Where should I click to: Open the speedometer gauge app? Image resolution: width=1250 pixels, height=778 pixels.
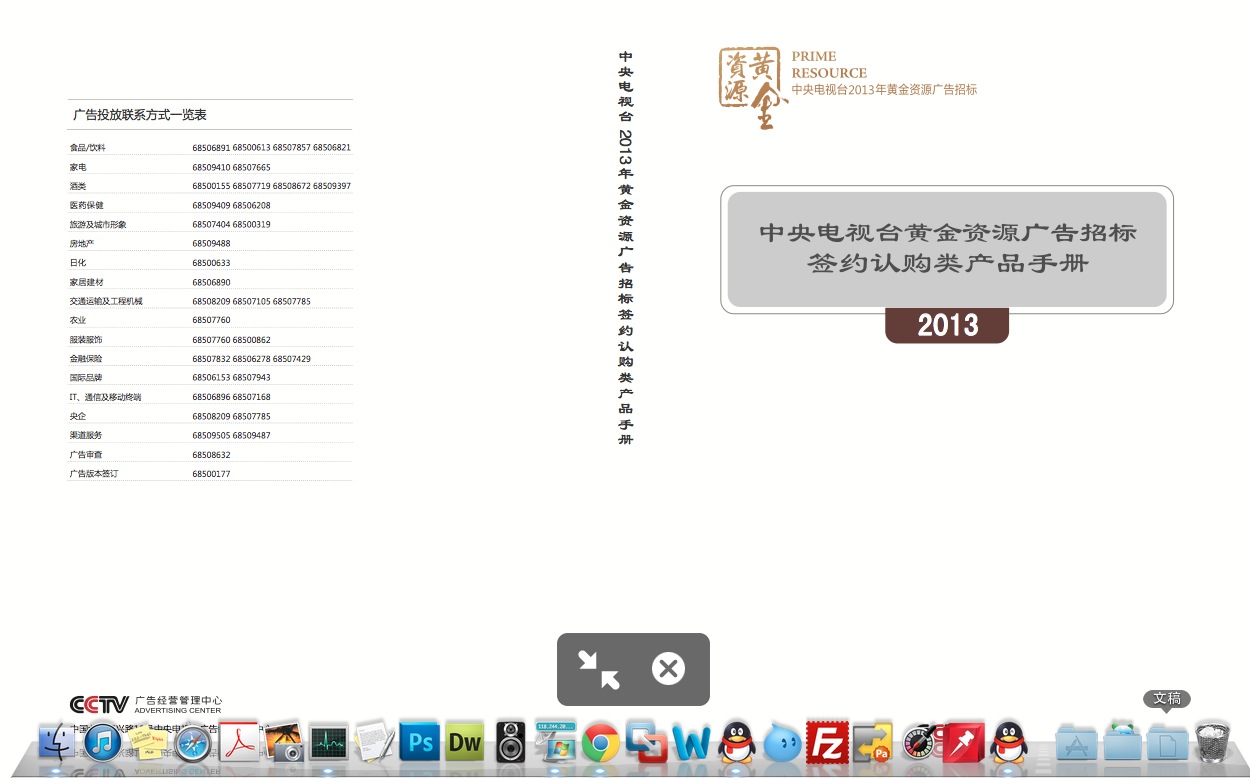[918, 743]
